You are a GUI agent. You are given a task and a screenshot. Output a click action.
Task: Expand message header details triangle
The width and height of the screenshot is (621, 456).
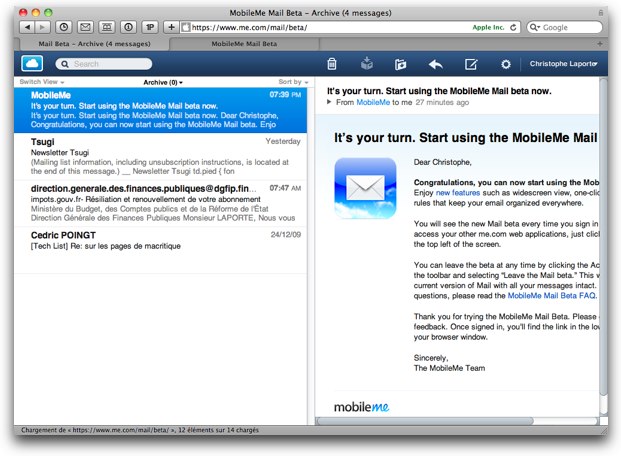(329, 102)
